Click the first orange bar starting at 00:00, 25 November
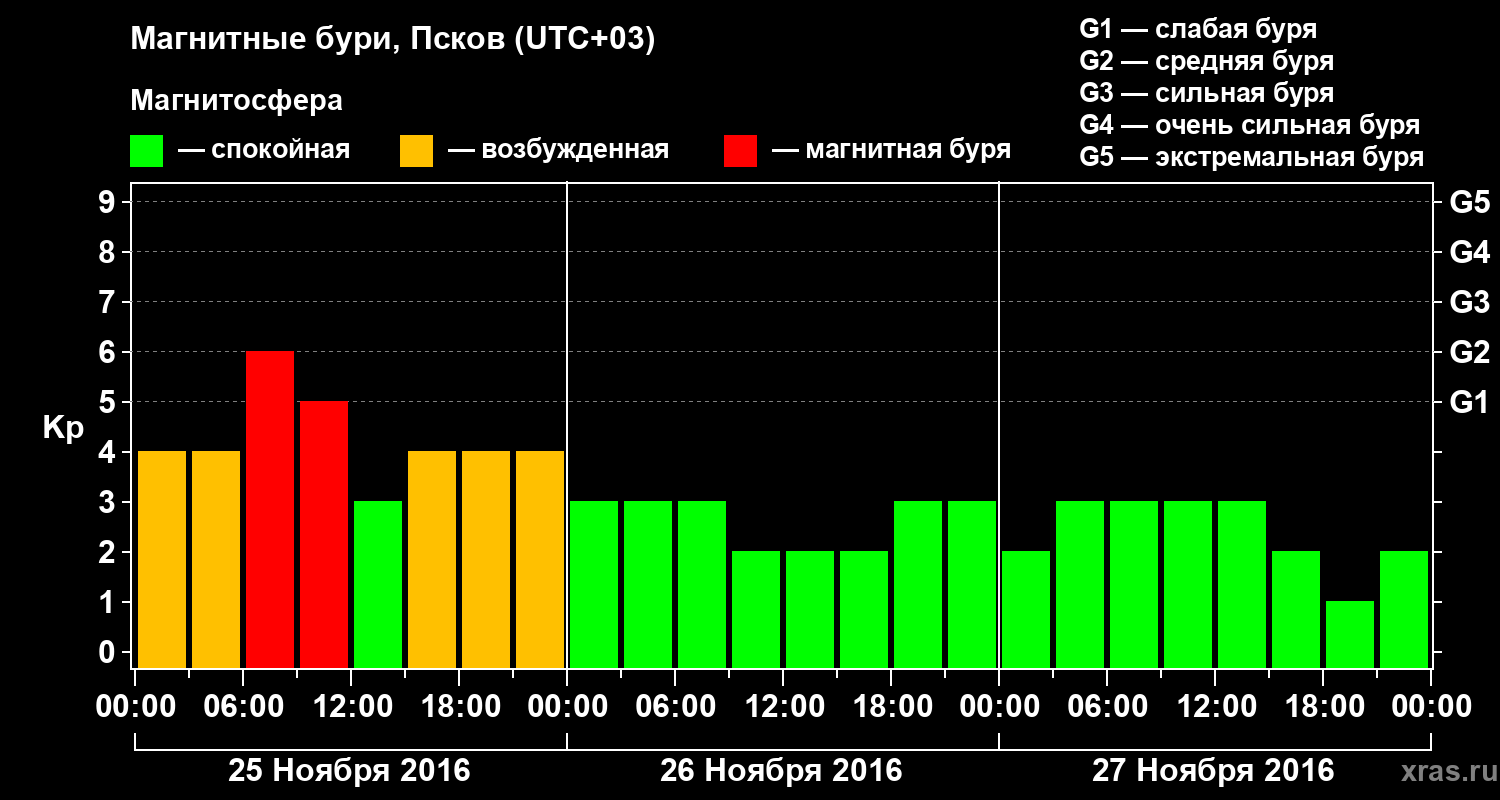Screen dimensions: 1500x800 pos(162,560)
